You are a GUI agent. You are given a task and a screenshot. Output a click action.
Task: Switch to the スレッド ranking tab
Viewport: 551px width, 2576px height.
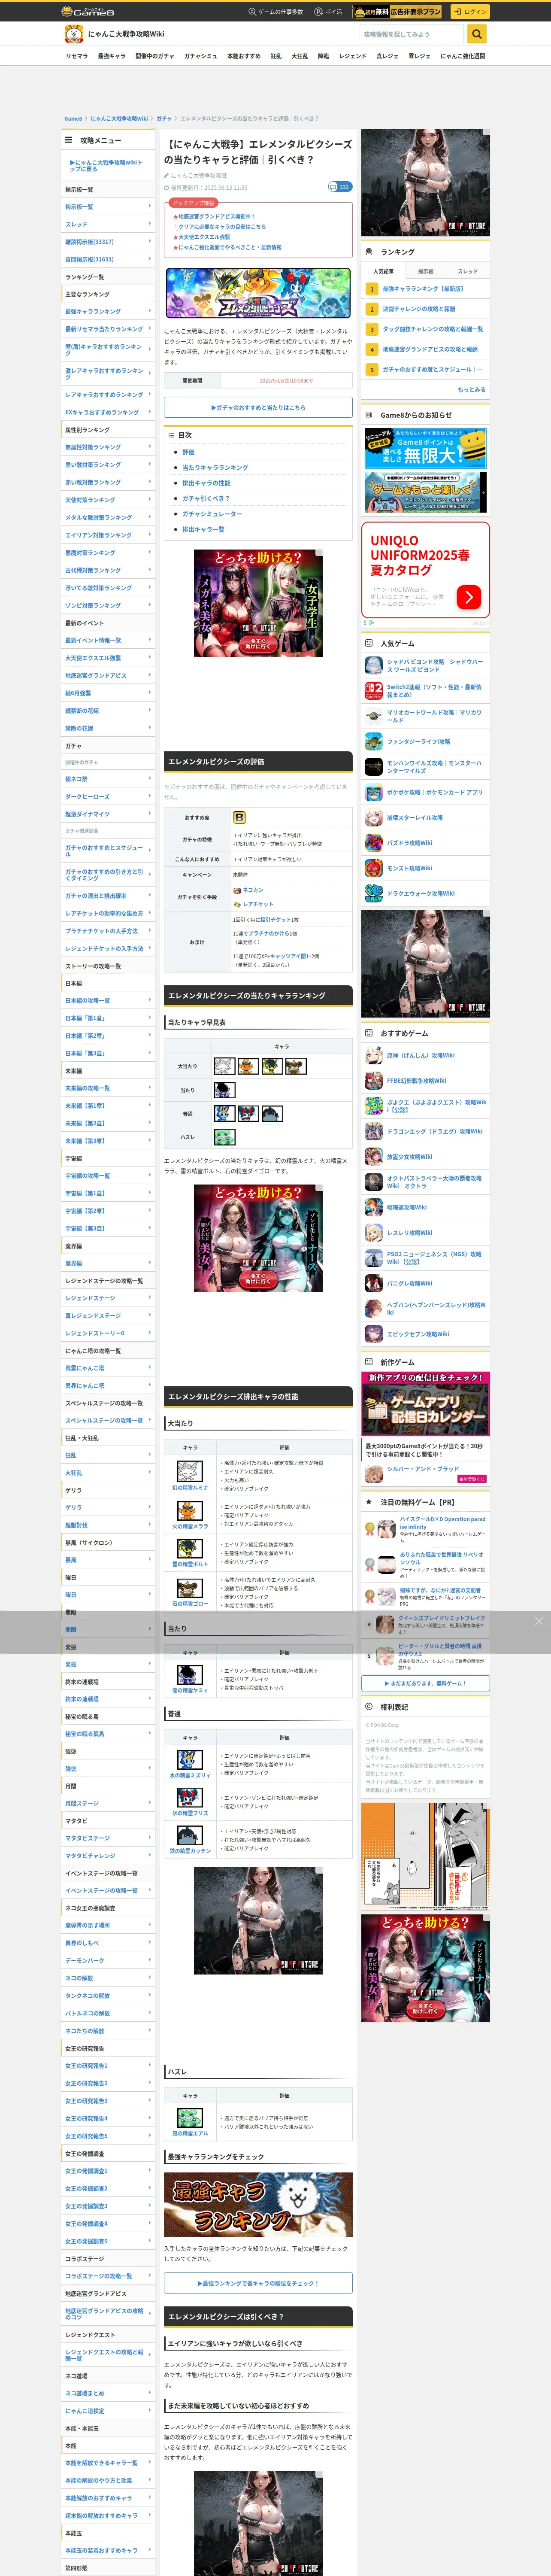click(468, 271)
